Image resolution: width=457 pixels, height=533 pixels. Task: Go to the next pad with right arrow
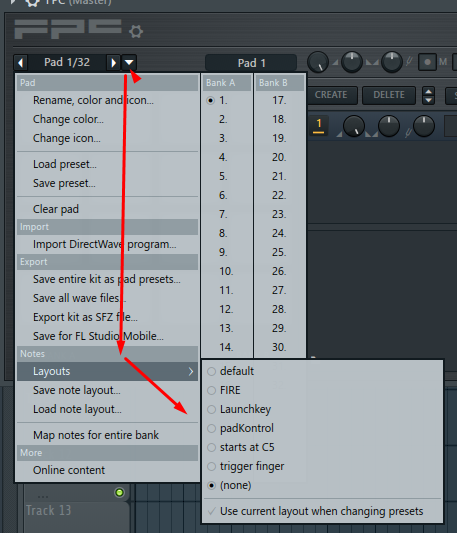click(113, 63)
